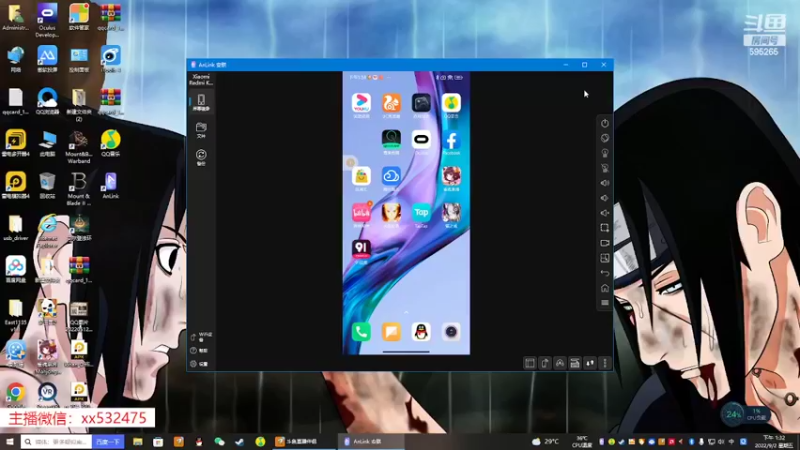Click the clock and date in taskbar

[774, 442]
